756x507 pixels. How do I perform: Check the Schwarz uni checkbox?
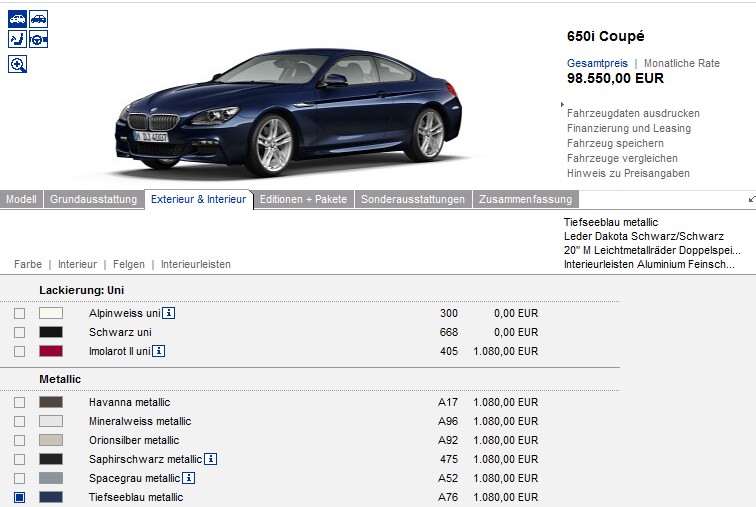tap(19, 333)
